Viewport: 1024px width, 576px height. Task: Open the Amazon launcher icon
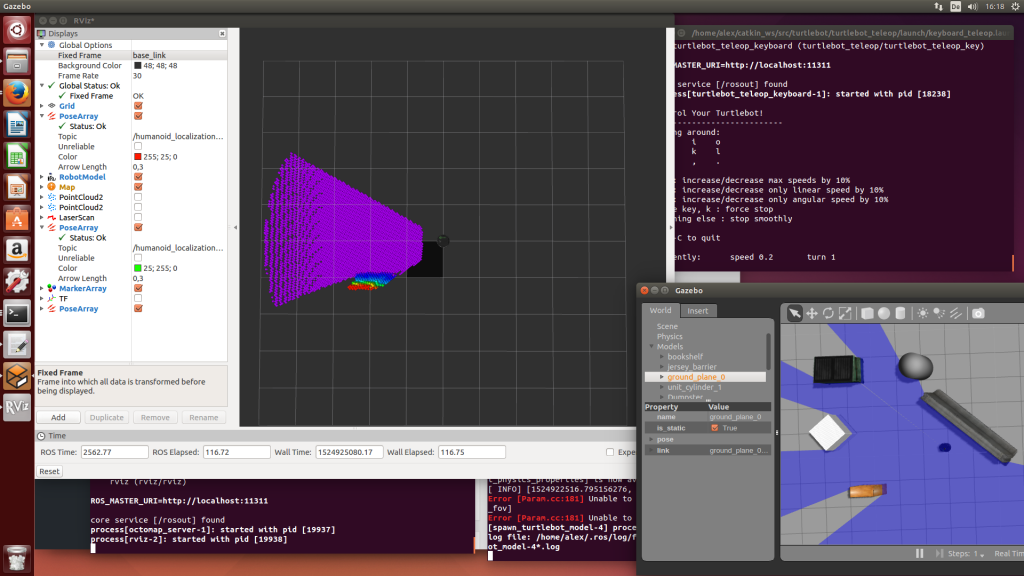(17, 249)
